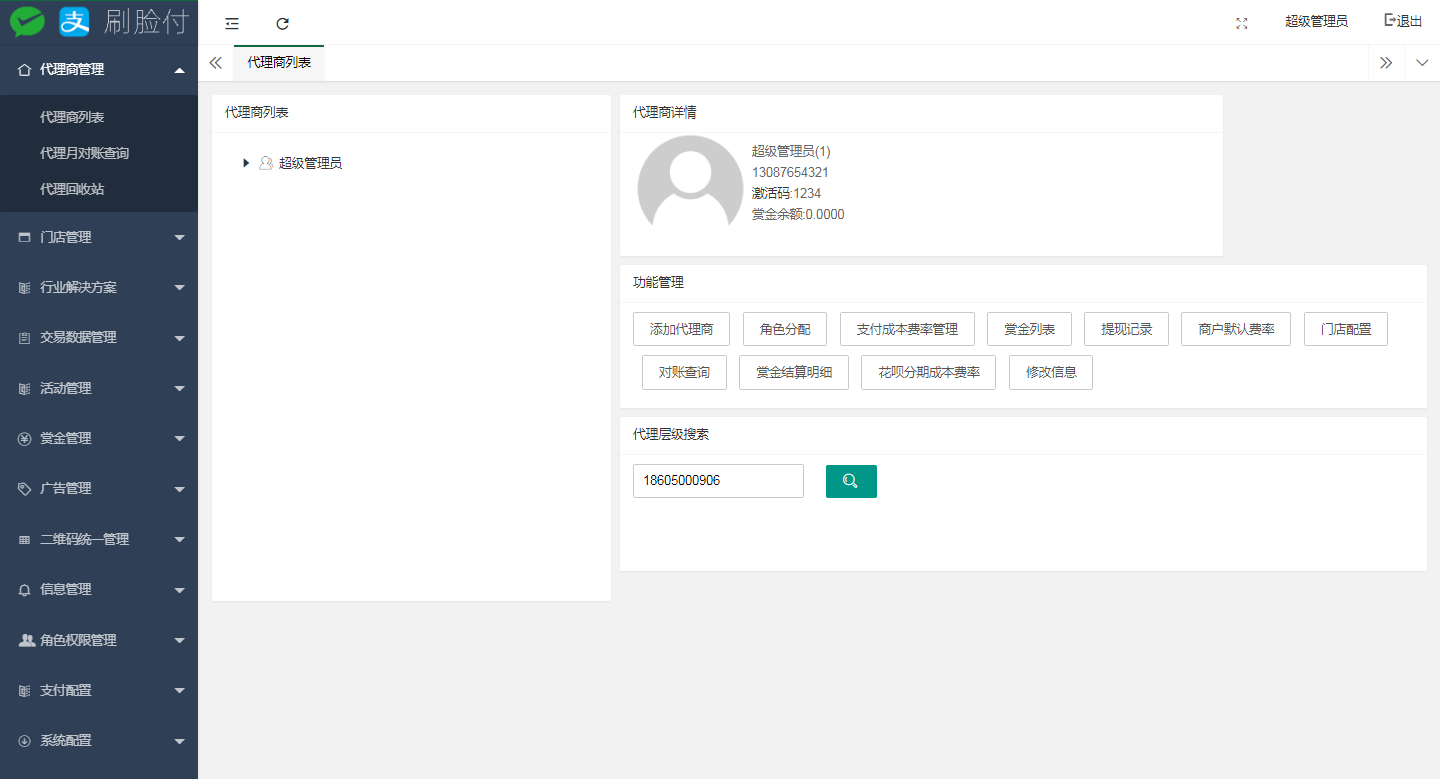
Task: Click the user icon in the agent tree
Action: tap(266, 163)
